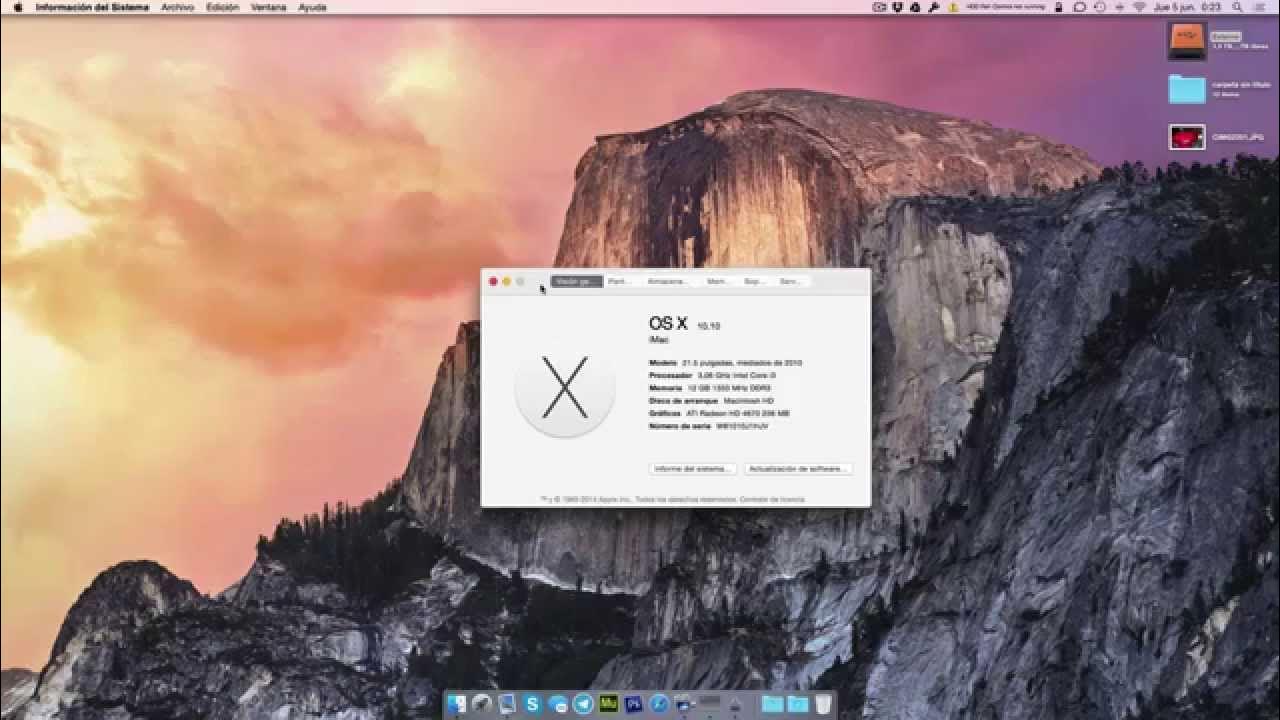Select the JPG image thumbnail on desktop
Screen dimensions: 1280x720
click(1187, 137)
